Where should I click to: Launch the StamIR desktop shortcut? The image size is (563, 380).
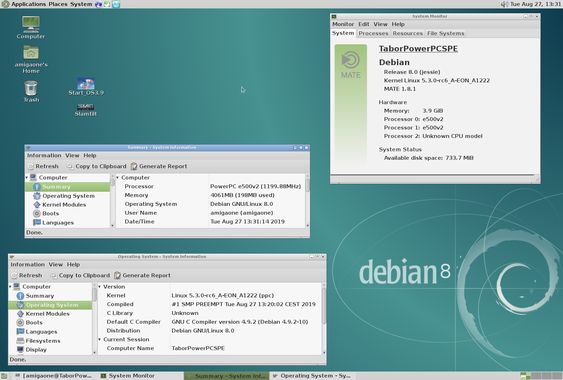pyautogui.click(x=85, y=110)
